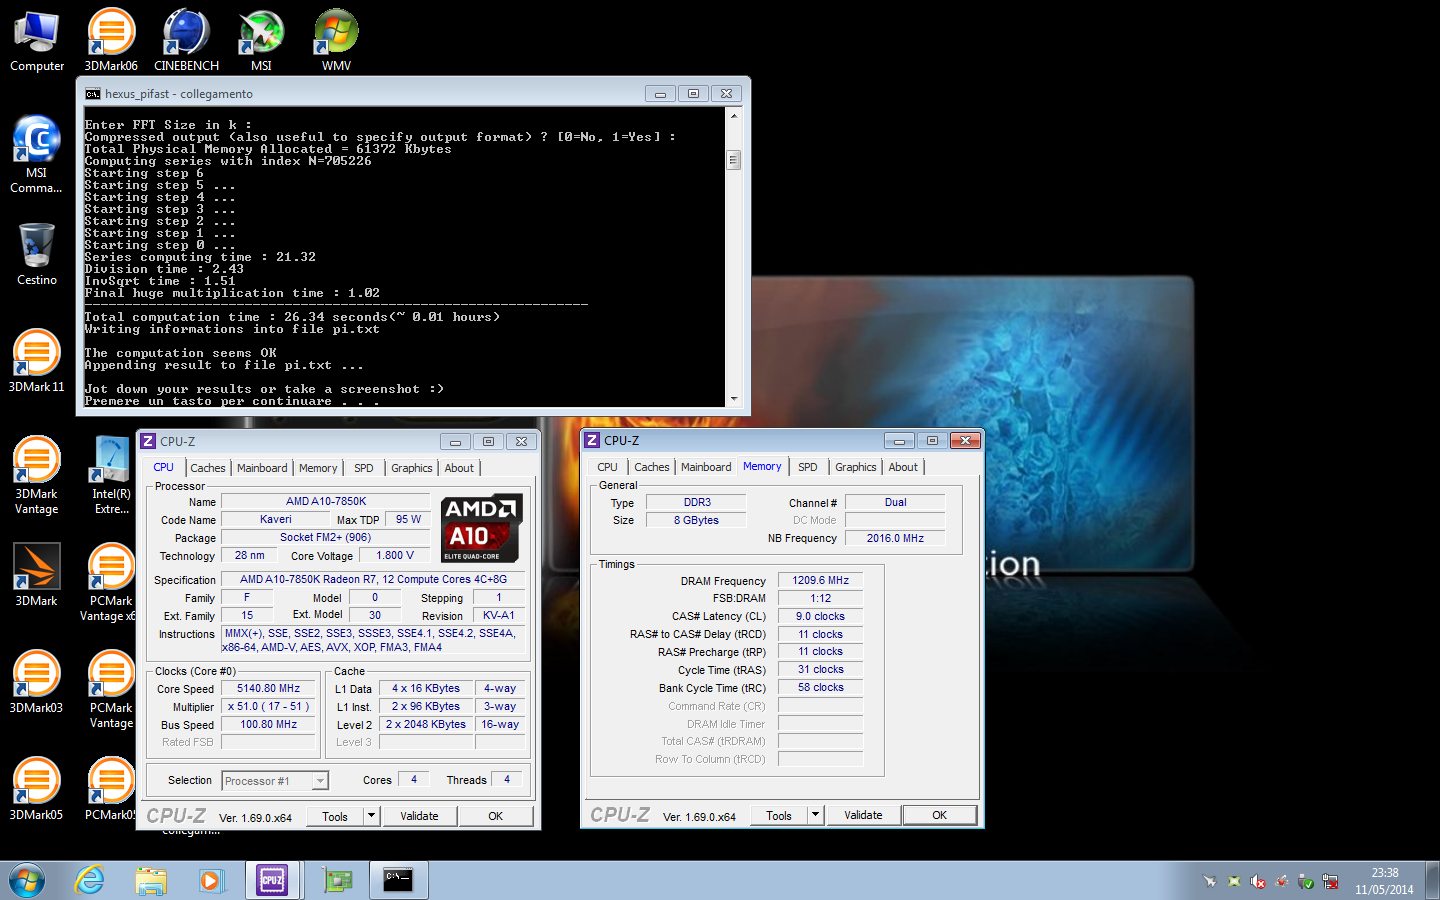The image size is (1440, 900).
Task: Open the 3DMark06 desktop shortcut
Action: tap(111, 41)
